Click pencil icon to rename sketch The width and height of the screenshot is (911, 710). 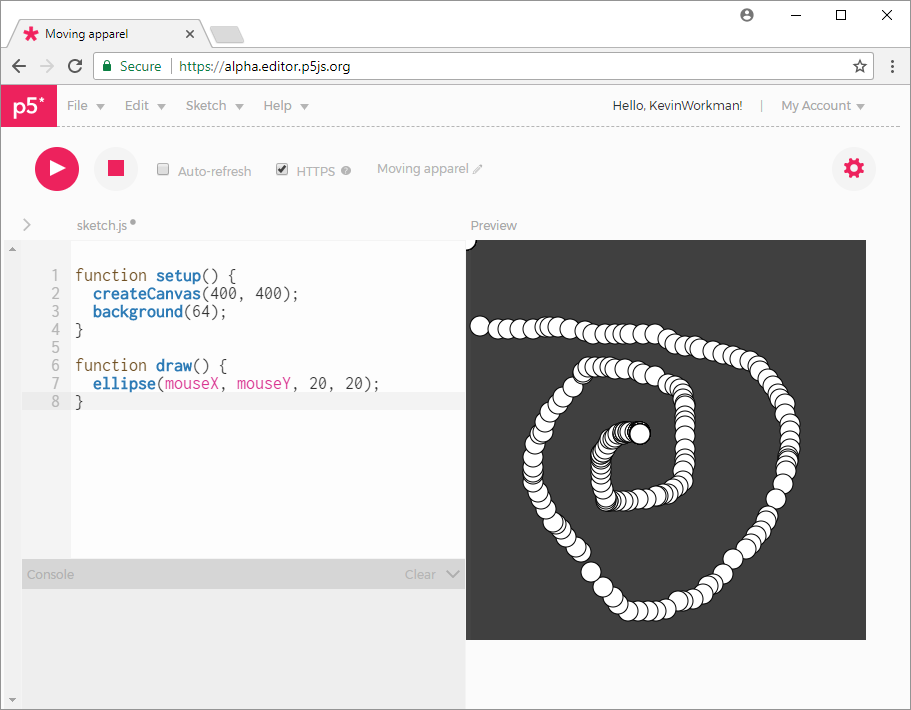tap(478, 170)
